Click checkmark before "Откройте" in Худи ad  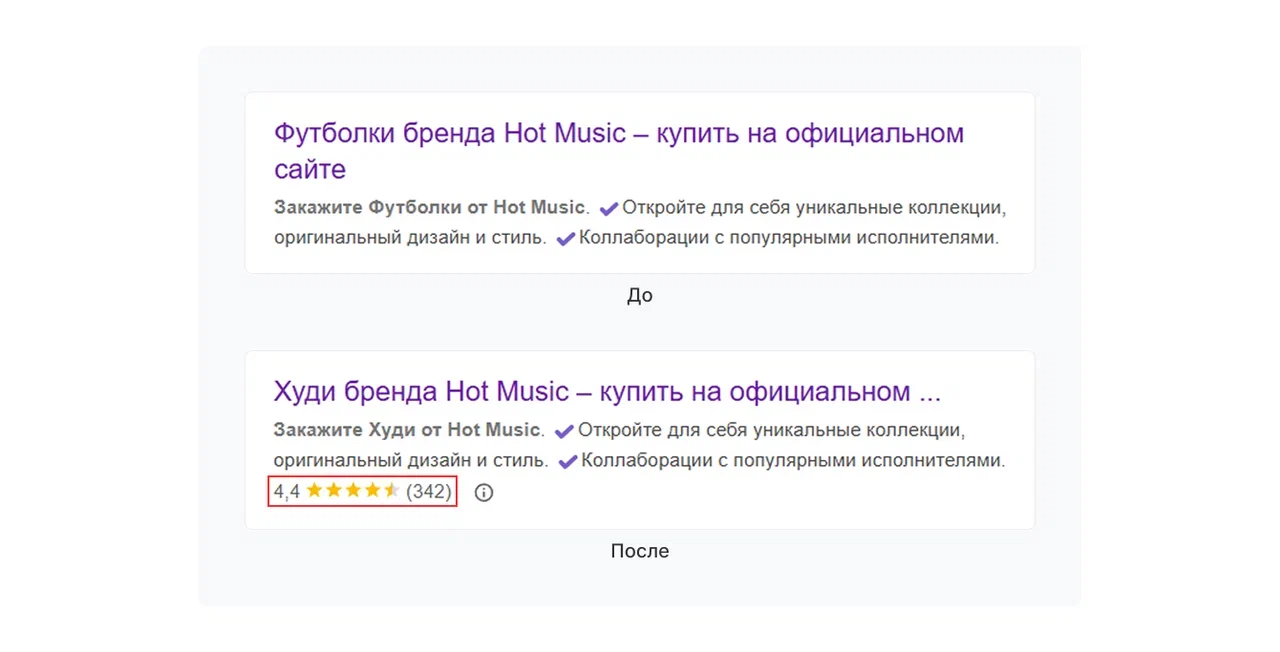[564, 431]
